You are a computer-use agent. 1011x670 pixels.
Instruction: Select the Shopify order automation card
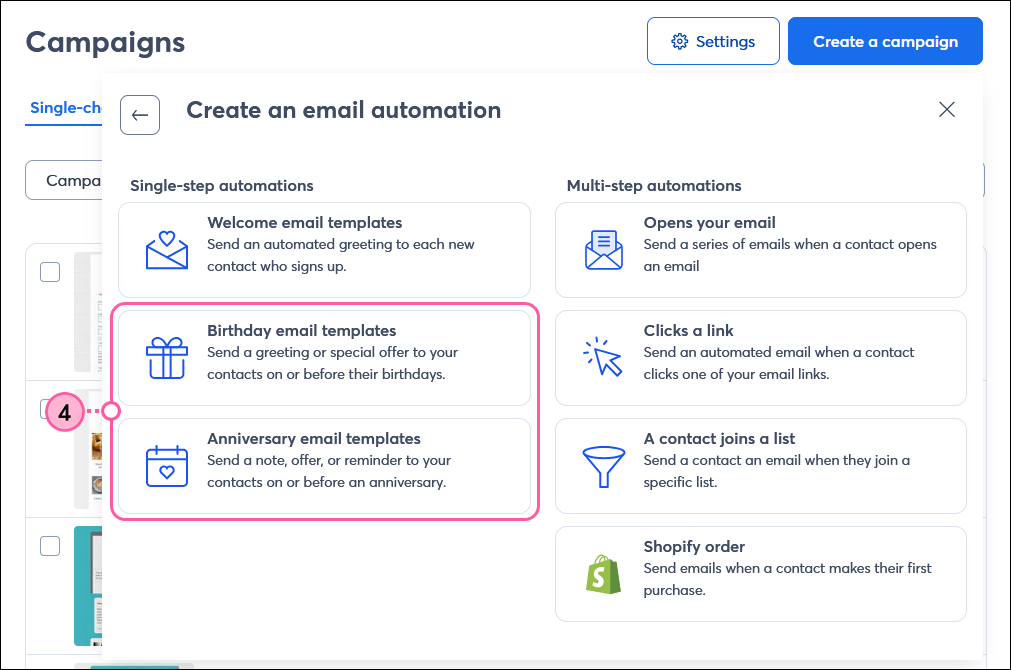760,573
